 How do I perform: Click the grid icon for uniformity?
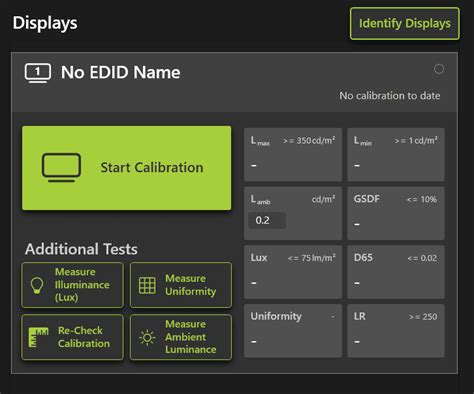click(147, 285)
